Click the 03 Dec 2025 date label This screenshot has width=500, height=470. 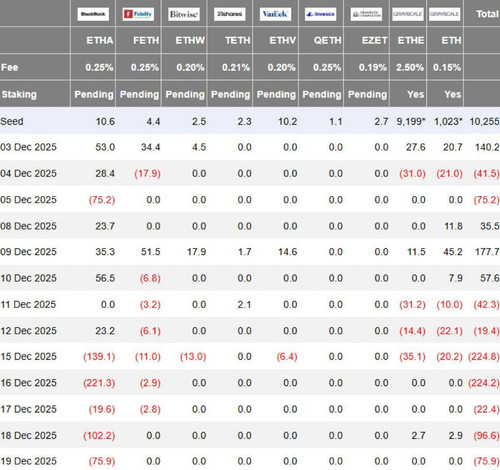[x=28, y=147]
